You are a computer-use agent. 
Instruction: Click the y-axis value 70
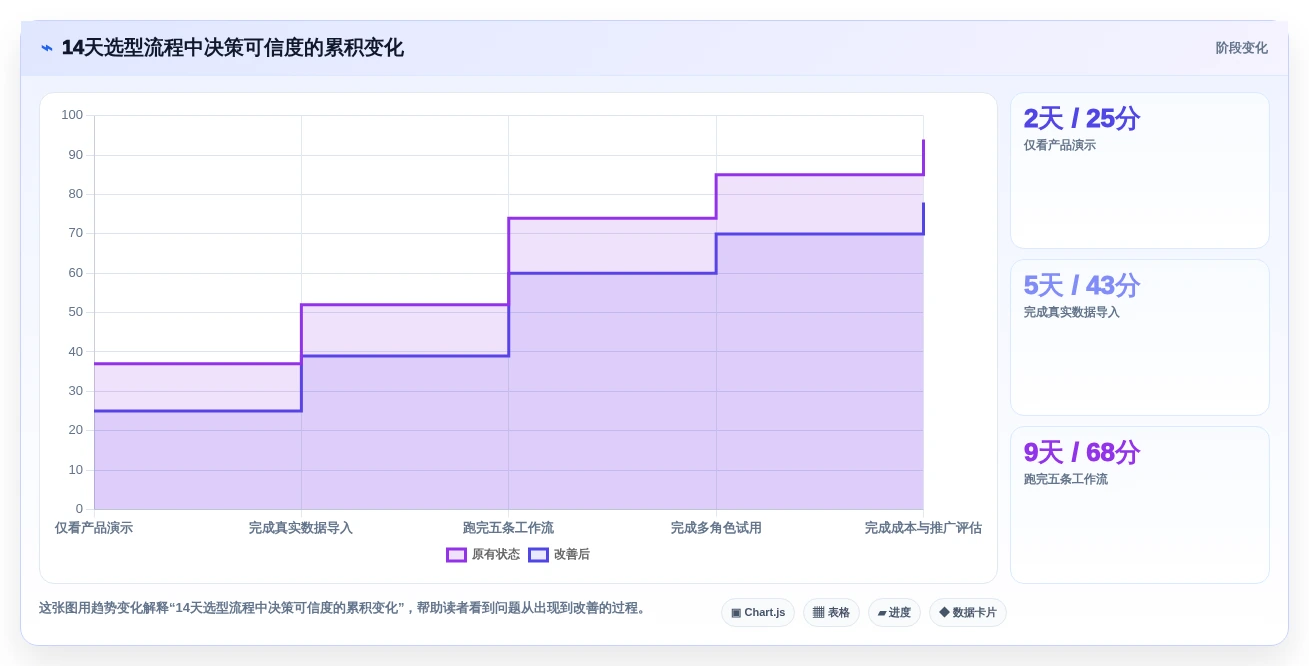76,233
